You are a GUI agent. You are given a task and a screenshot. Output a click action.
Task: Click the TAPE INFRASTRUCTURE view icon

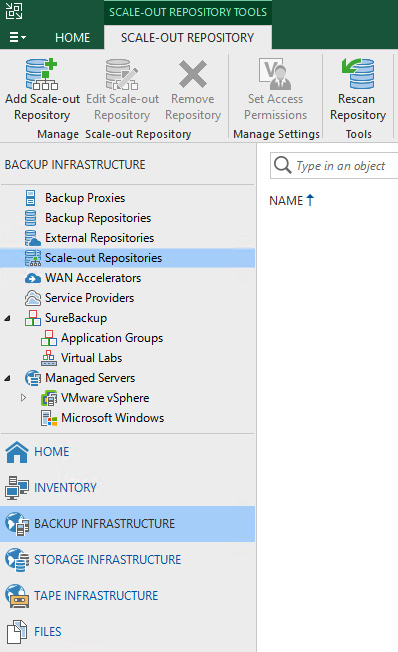17,595
